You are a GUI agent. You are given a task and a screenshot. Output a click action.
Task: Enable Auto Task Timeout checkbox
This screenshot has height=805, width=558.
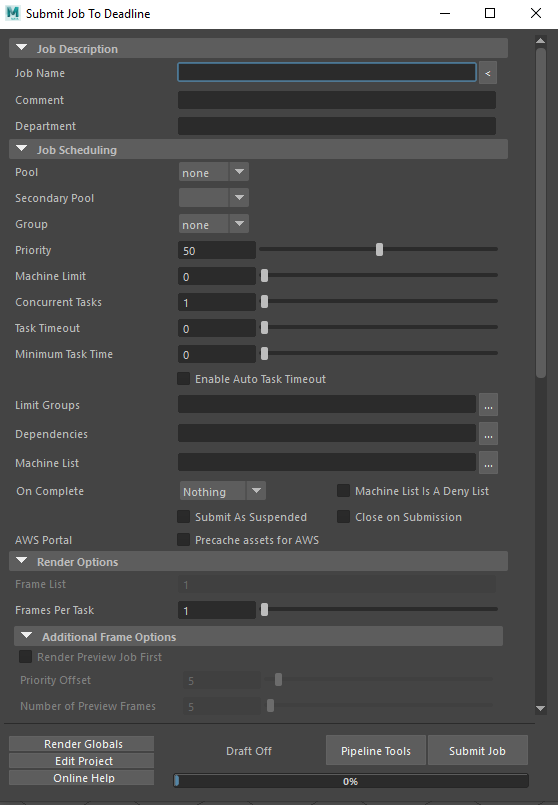[183, 379]
